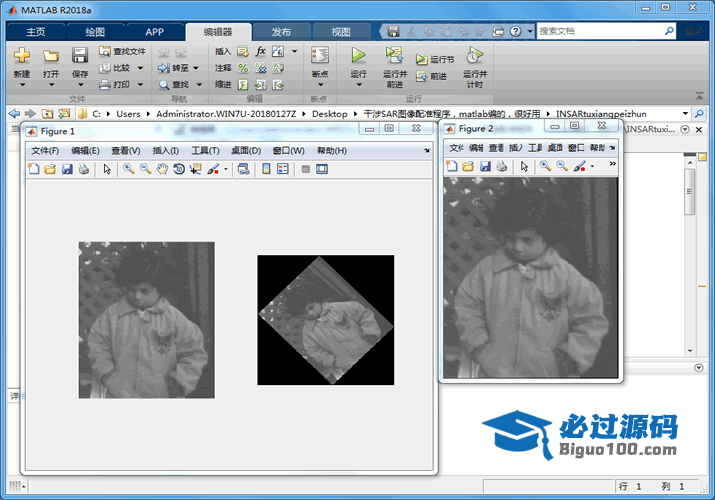715x500 pixels.
Task: Switch to the Publish (发布) tab
Action: pyautogui.click(x=281, y=32)
